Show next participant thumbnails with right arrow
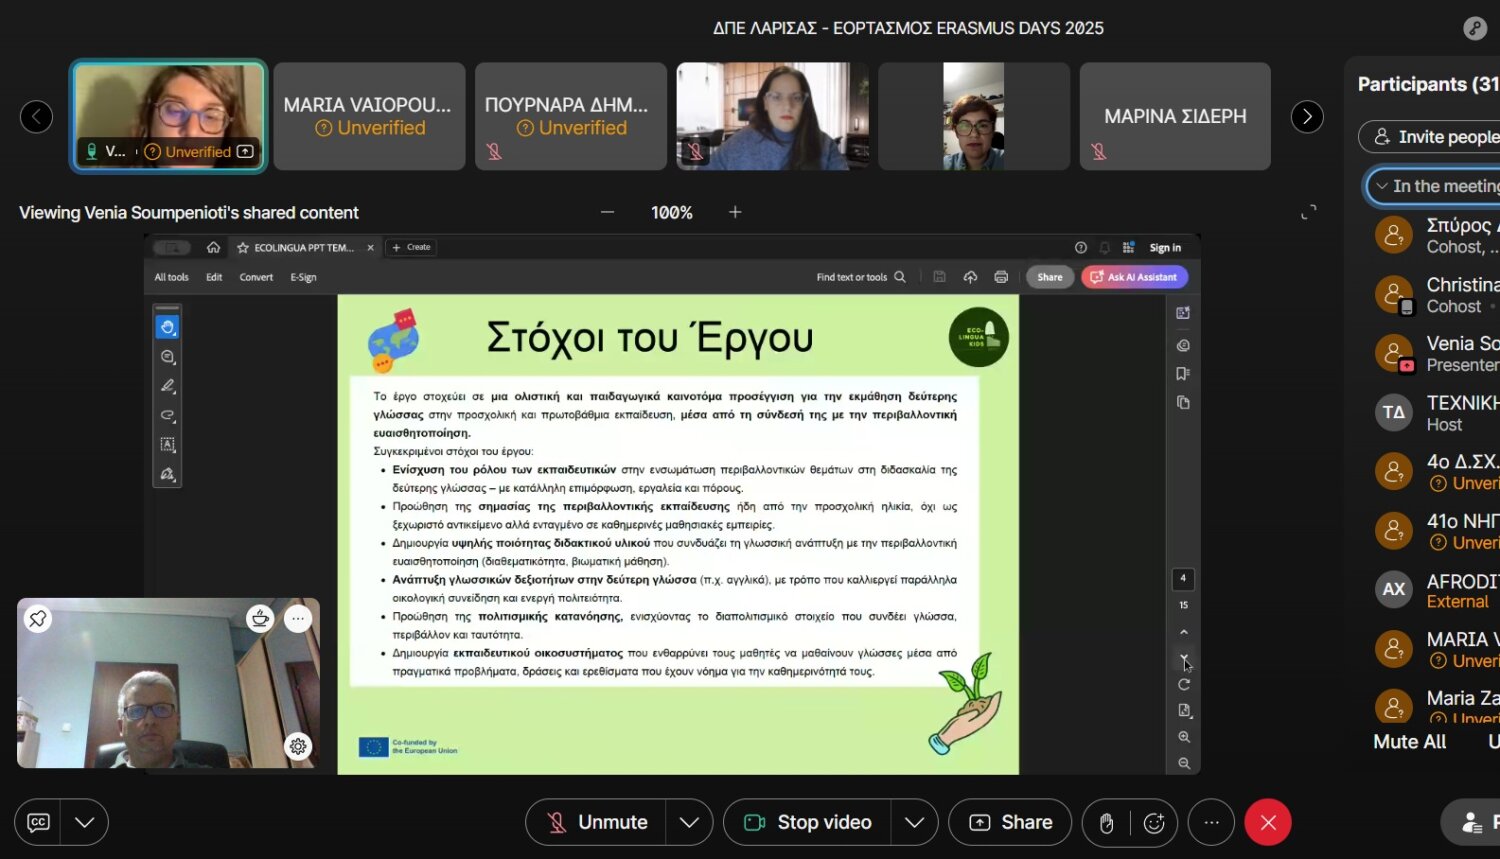Viewport: 1500px width, 859px height. (1307, 117)
